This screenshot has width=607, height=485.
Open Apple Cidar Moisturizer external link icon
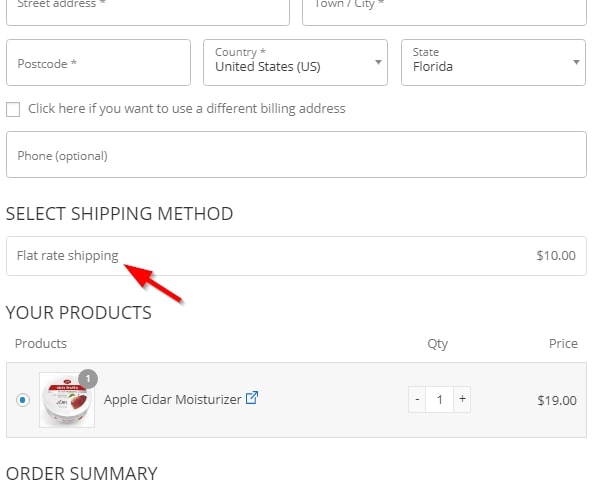click(252, 398)
